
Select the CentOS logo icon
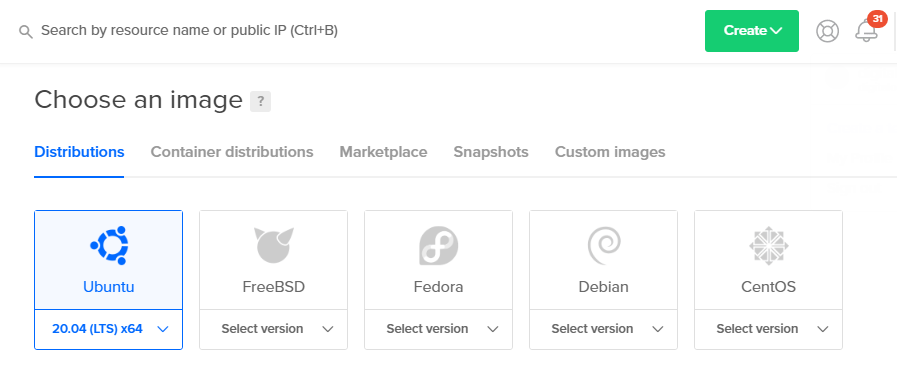click(768, 245)
